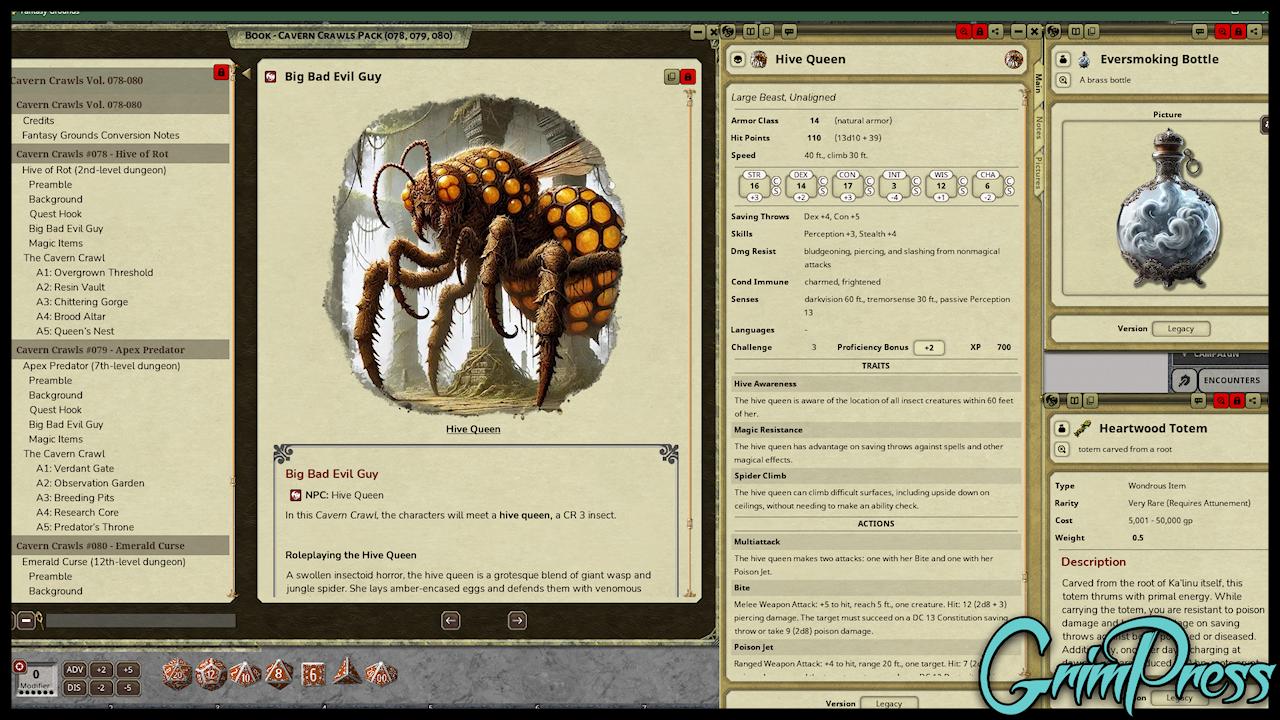This screenshot has width=1280, height=720.
Task: Select Apex Predator's Magic Items entry
Action: pos(55,439)
